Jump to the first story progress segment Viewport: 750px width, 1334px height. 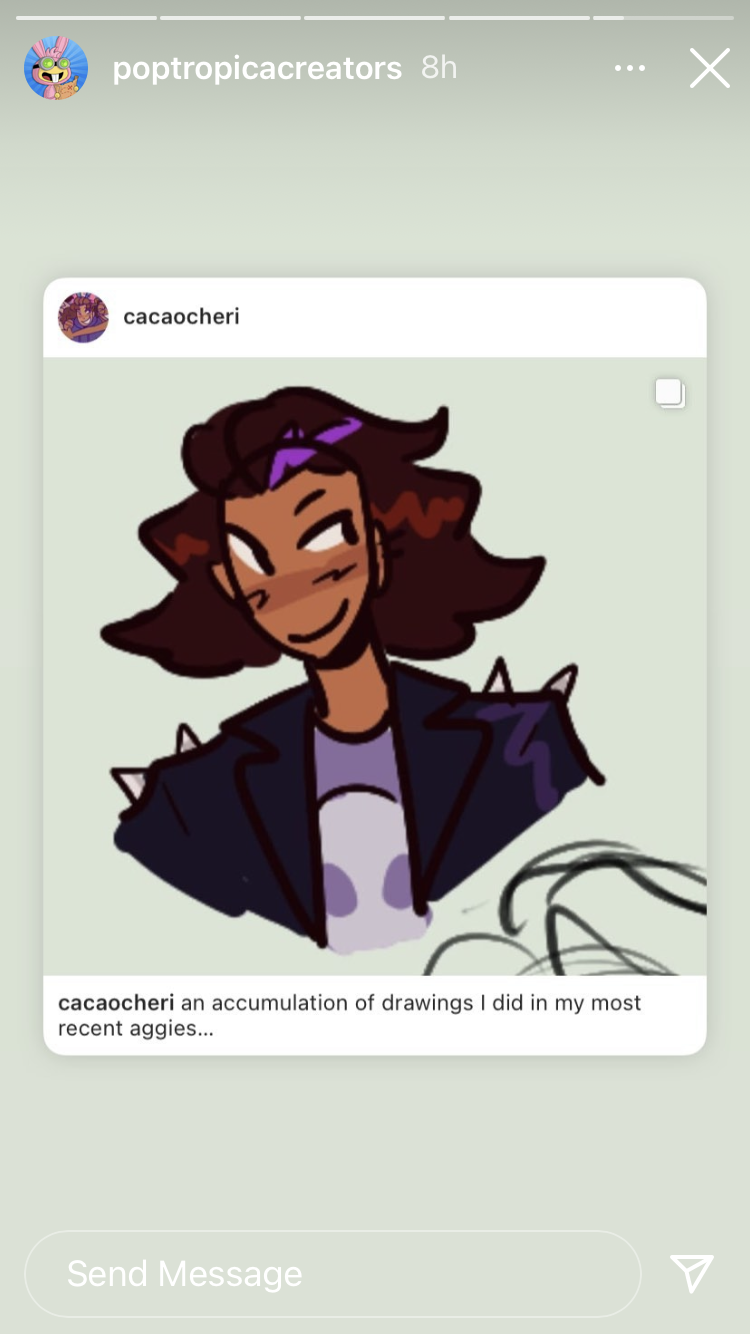(86, 17)
